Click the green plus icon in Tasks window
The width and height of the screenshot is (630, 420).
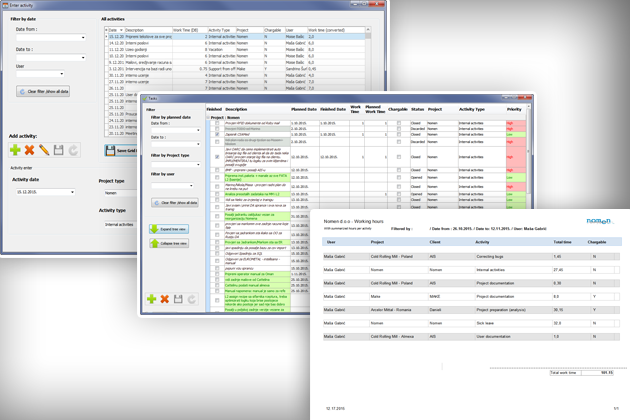coord(151,298)
